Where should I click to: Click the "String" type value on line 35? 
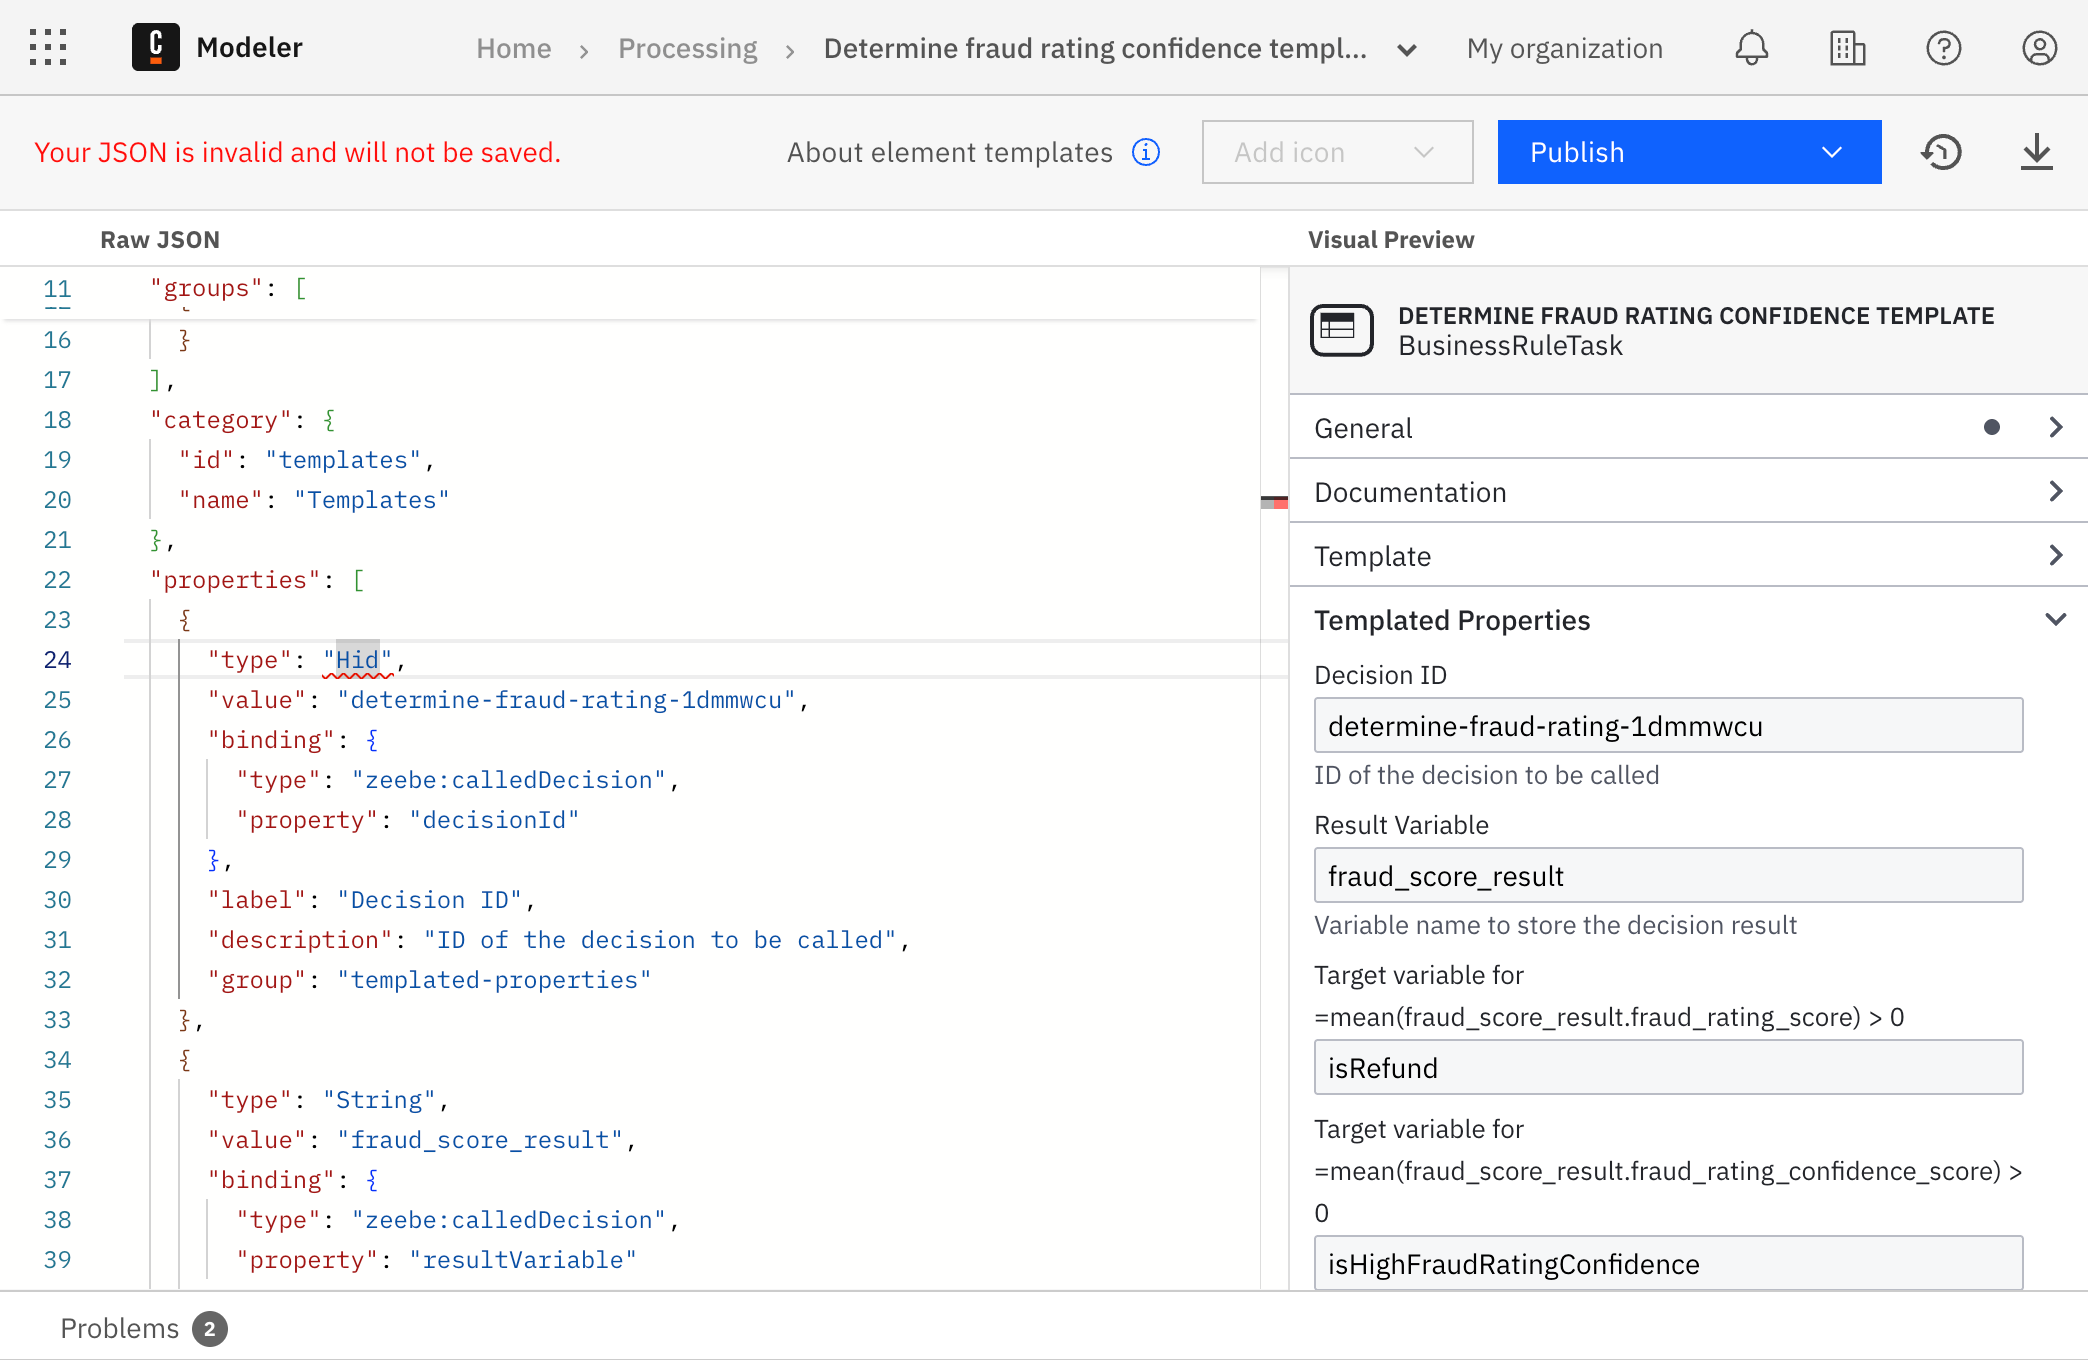coord(379,1100)
